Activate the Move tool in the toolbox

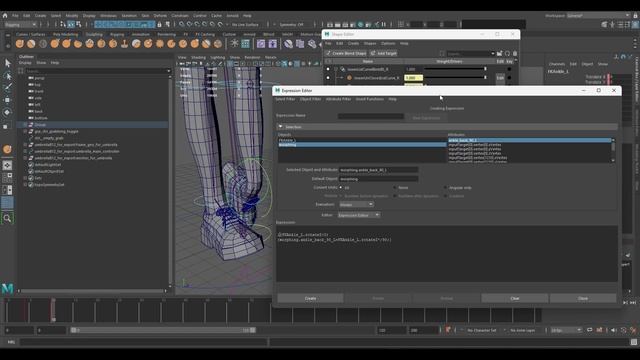[7, 100]
